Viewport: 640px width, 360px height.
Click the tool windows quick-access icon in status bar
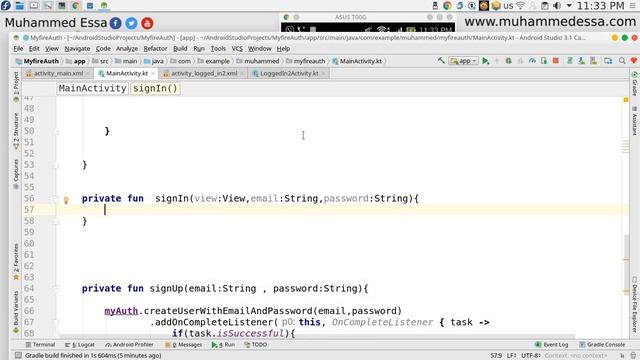pyautogui.click(x=18, y=356)
